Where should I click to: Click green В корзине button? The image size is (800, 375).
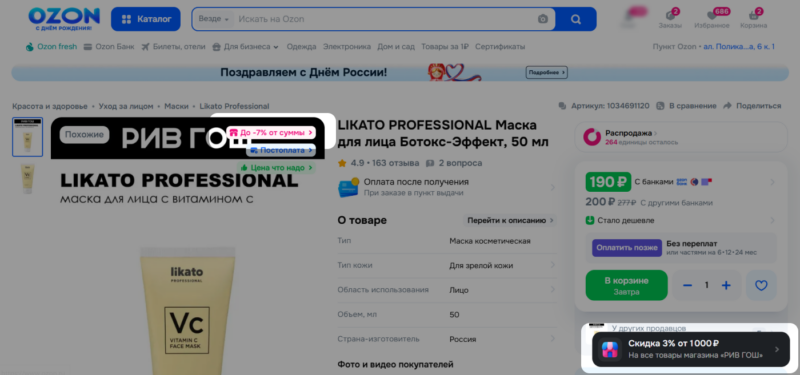tap(627, 285)
